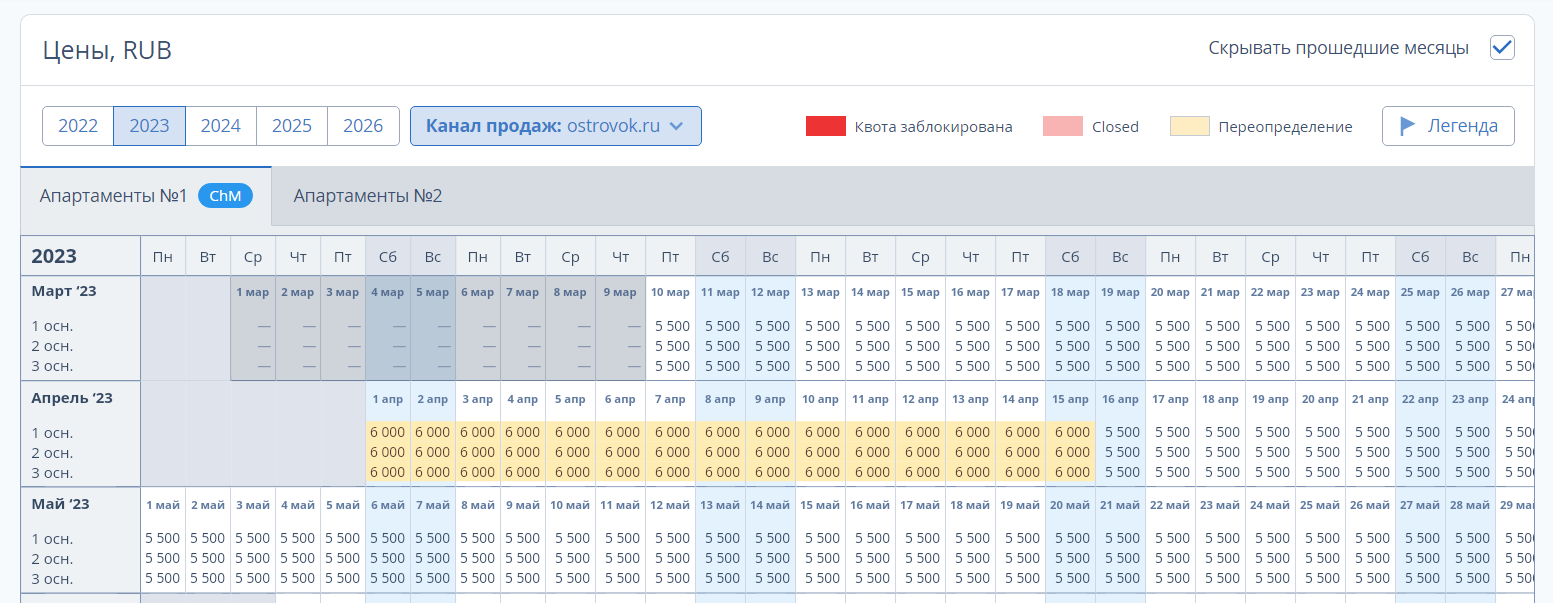This screenshot has width=1553, height=603.
Task: Click the 17 май date cell
Action: [921, 504]
